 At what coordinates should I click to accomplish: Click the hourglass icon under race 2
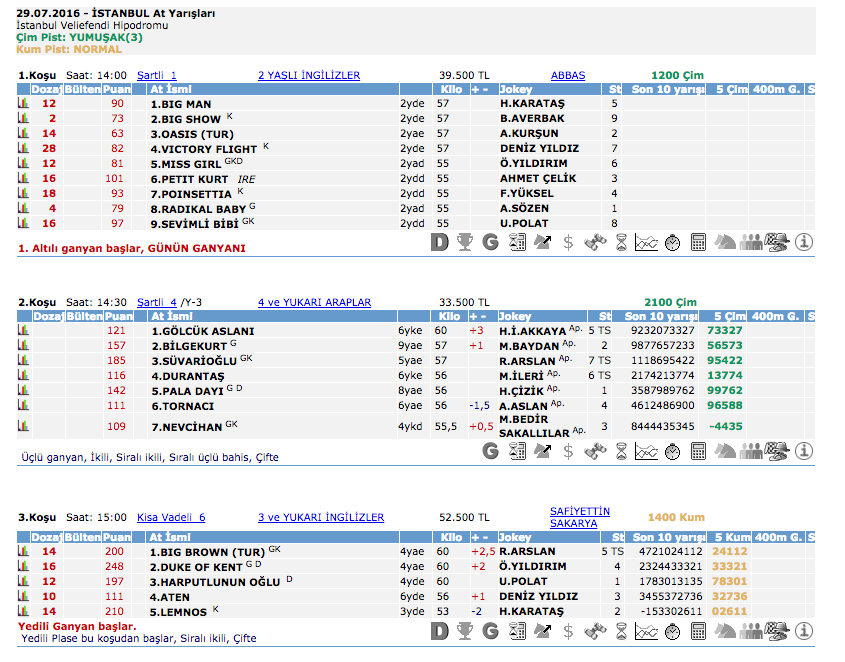coord(621,451)
